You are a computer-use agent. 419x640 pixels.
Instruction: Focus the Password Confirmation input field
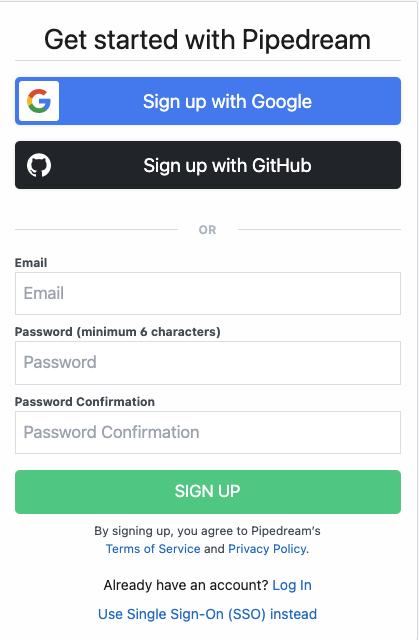pos(208,432)
